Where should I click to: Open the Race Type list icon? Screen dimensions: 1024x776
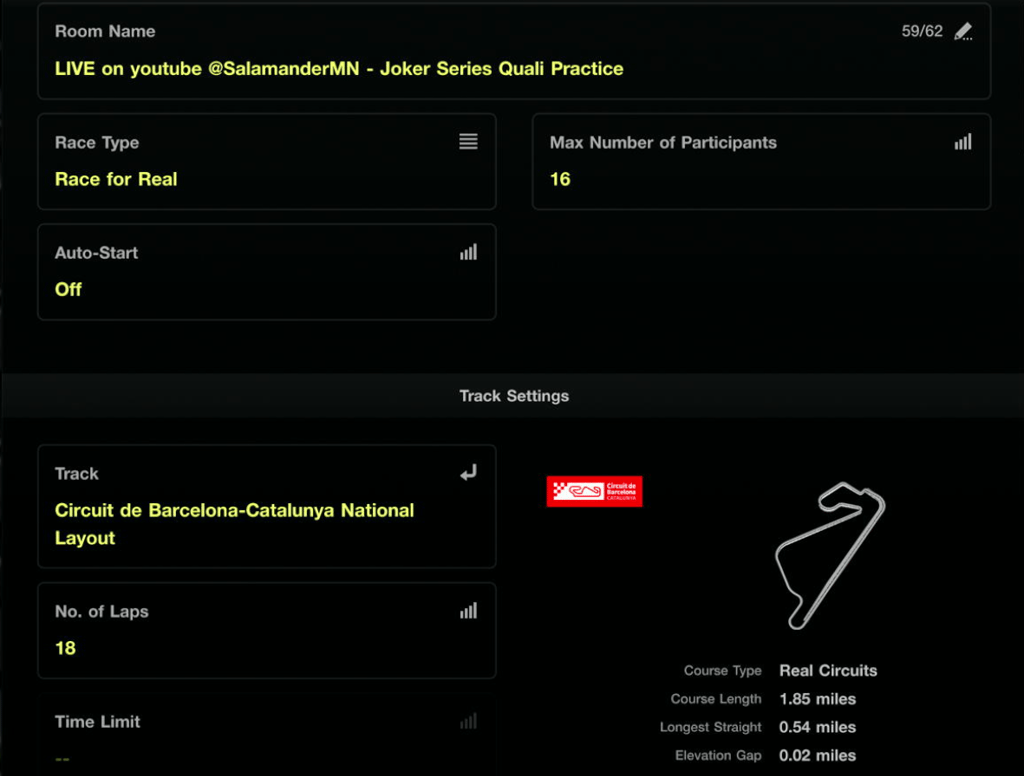[468, 142]
